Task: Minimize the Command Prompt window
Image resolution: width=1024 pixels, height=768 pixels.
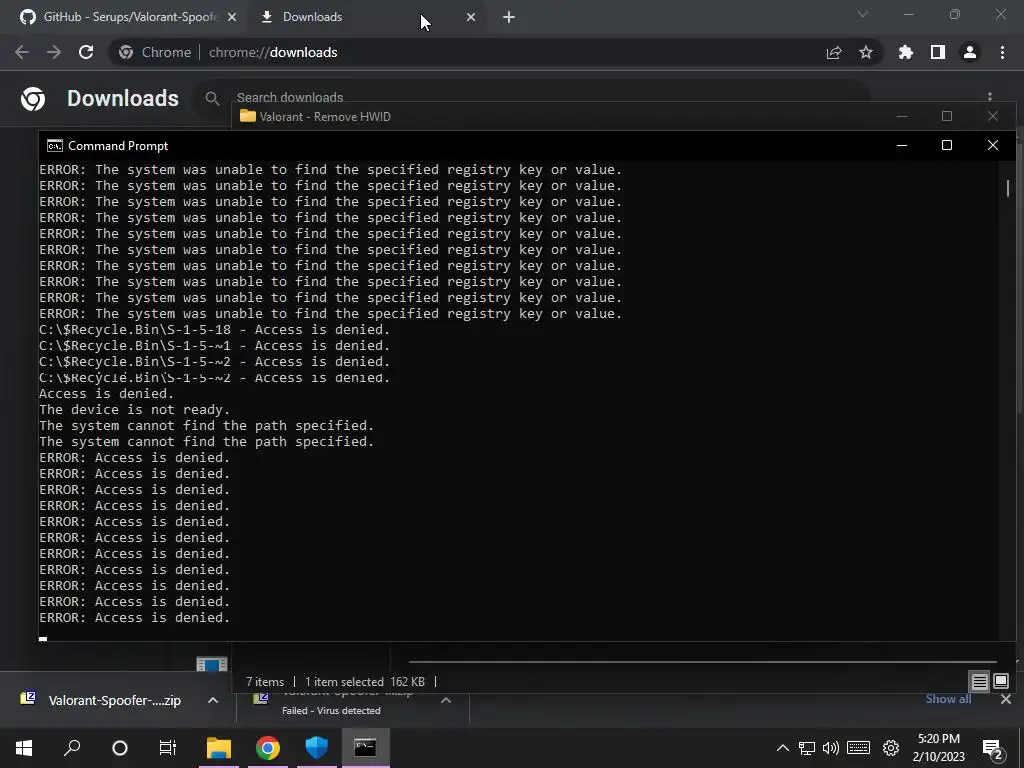Action: [902, 145]
